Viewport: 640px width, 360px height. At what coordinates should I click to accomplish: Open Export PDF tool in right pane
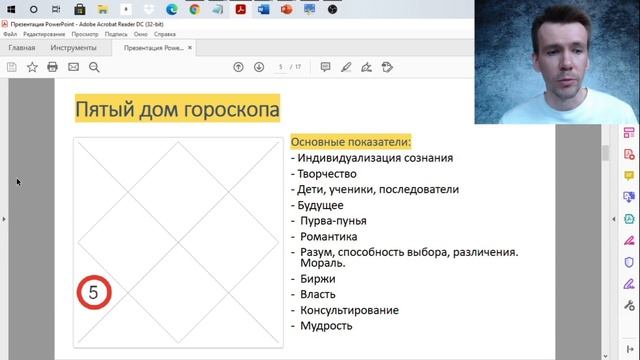[629, 198]
